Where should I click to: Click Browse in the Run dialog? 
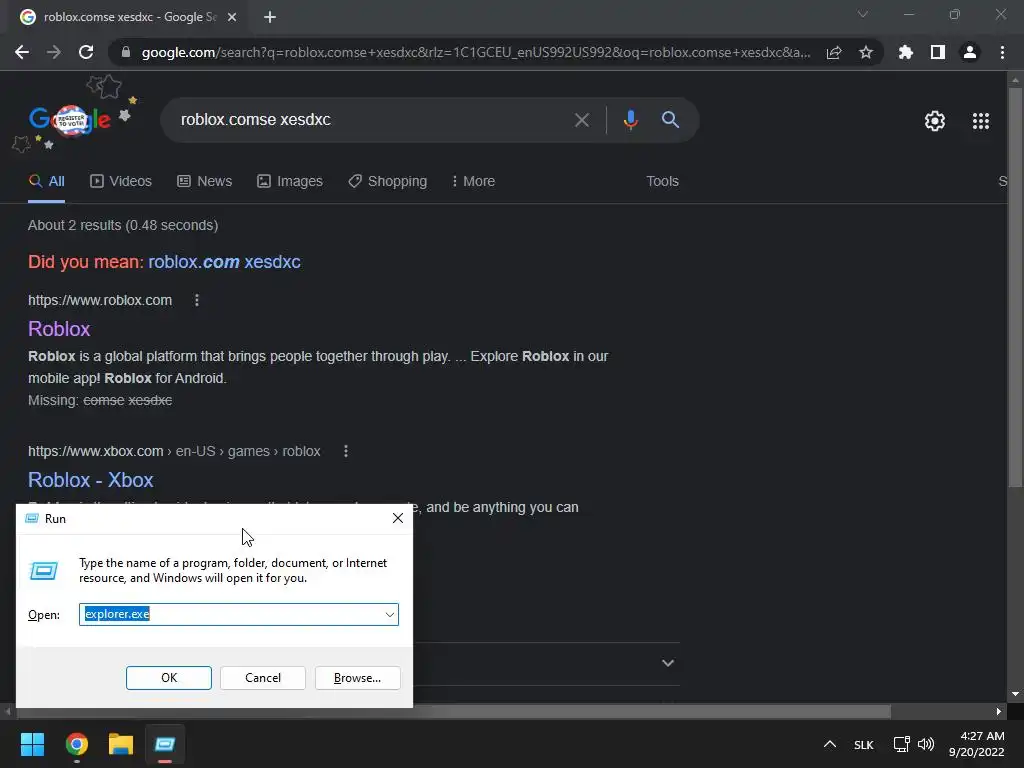coord(357,678)
